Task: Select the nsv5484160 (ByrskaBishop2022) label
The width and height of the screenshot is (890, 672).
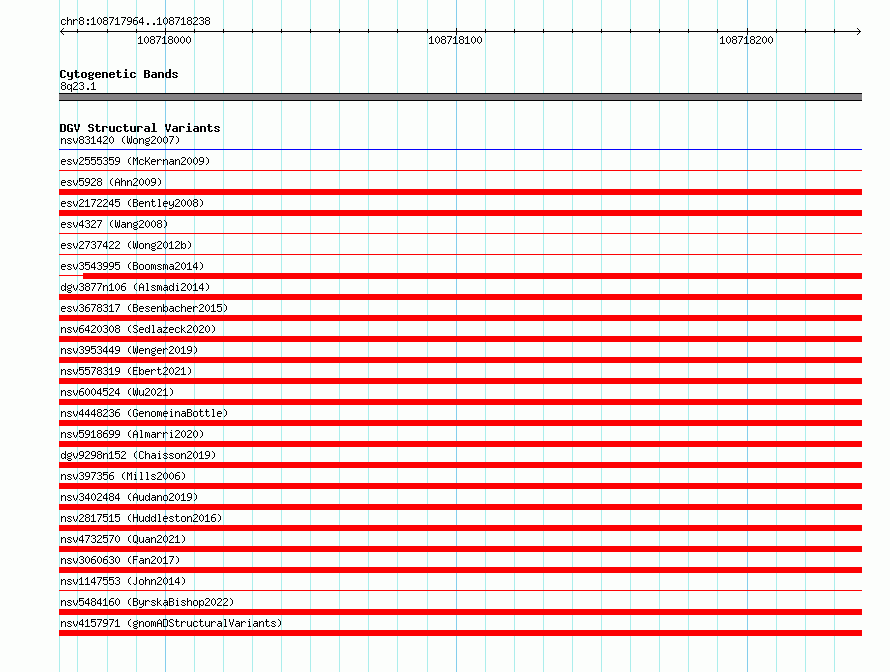Action: pos(147,602)
